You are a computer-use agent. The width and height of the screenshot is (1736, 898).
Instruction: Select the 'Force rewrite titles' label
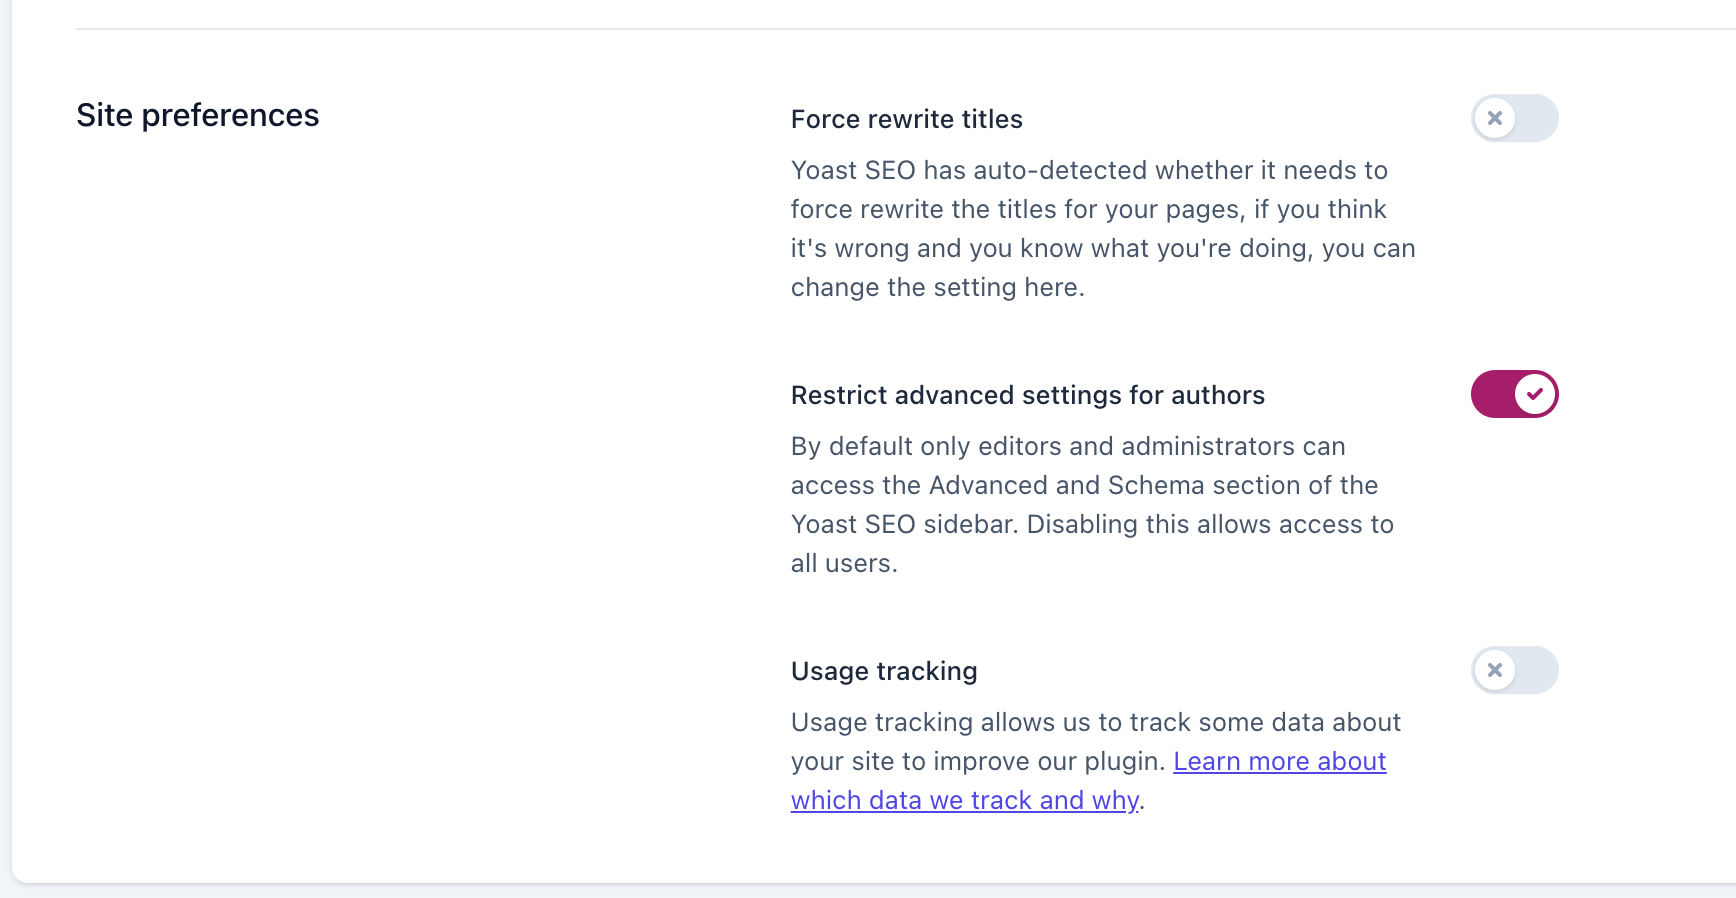907,119
